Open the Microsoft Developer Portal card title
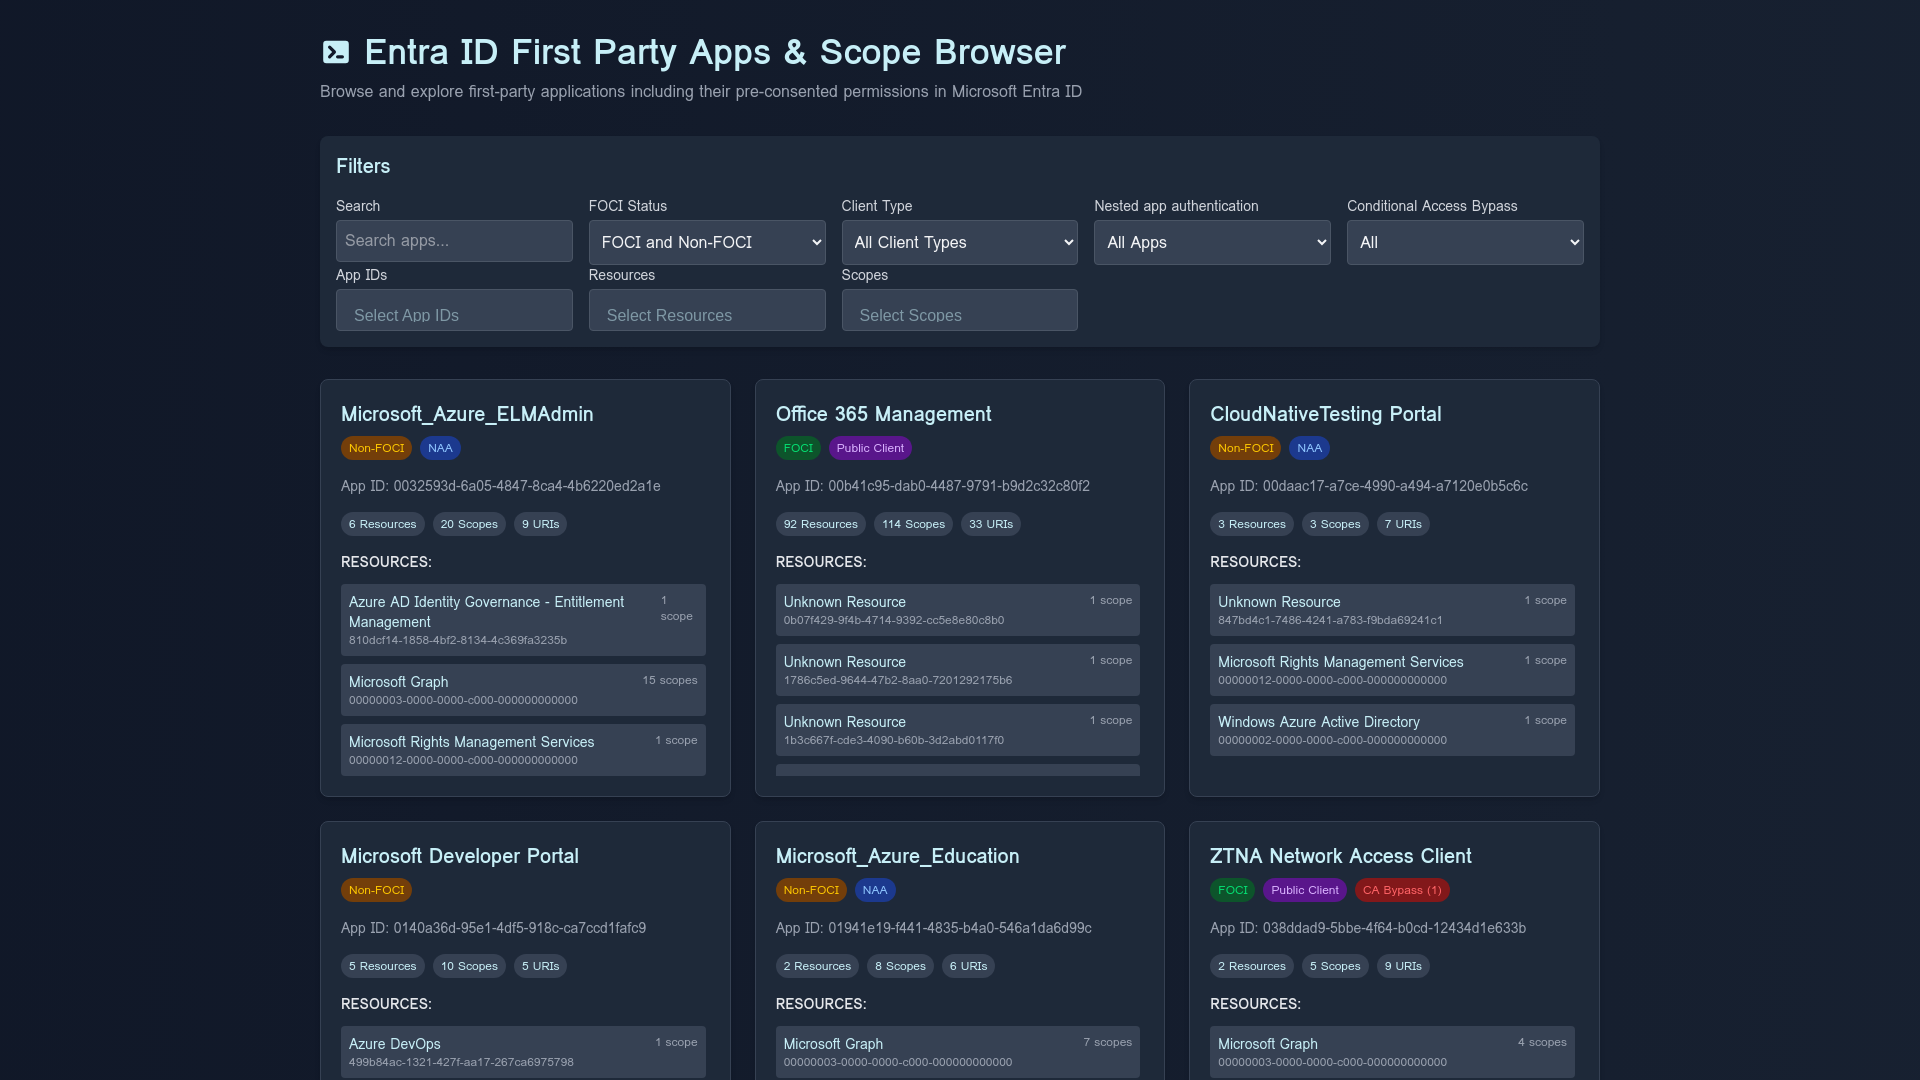 (x=459, y=856)
